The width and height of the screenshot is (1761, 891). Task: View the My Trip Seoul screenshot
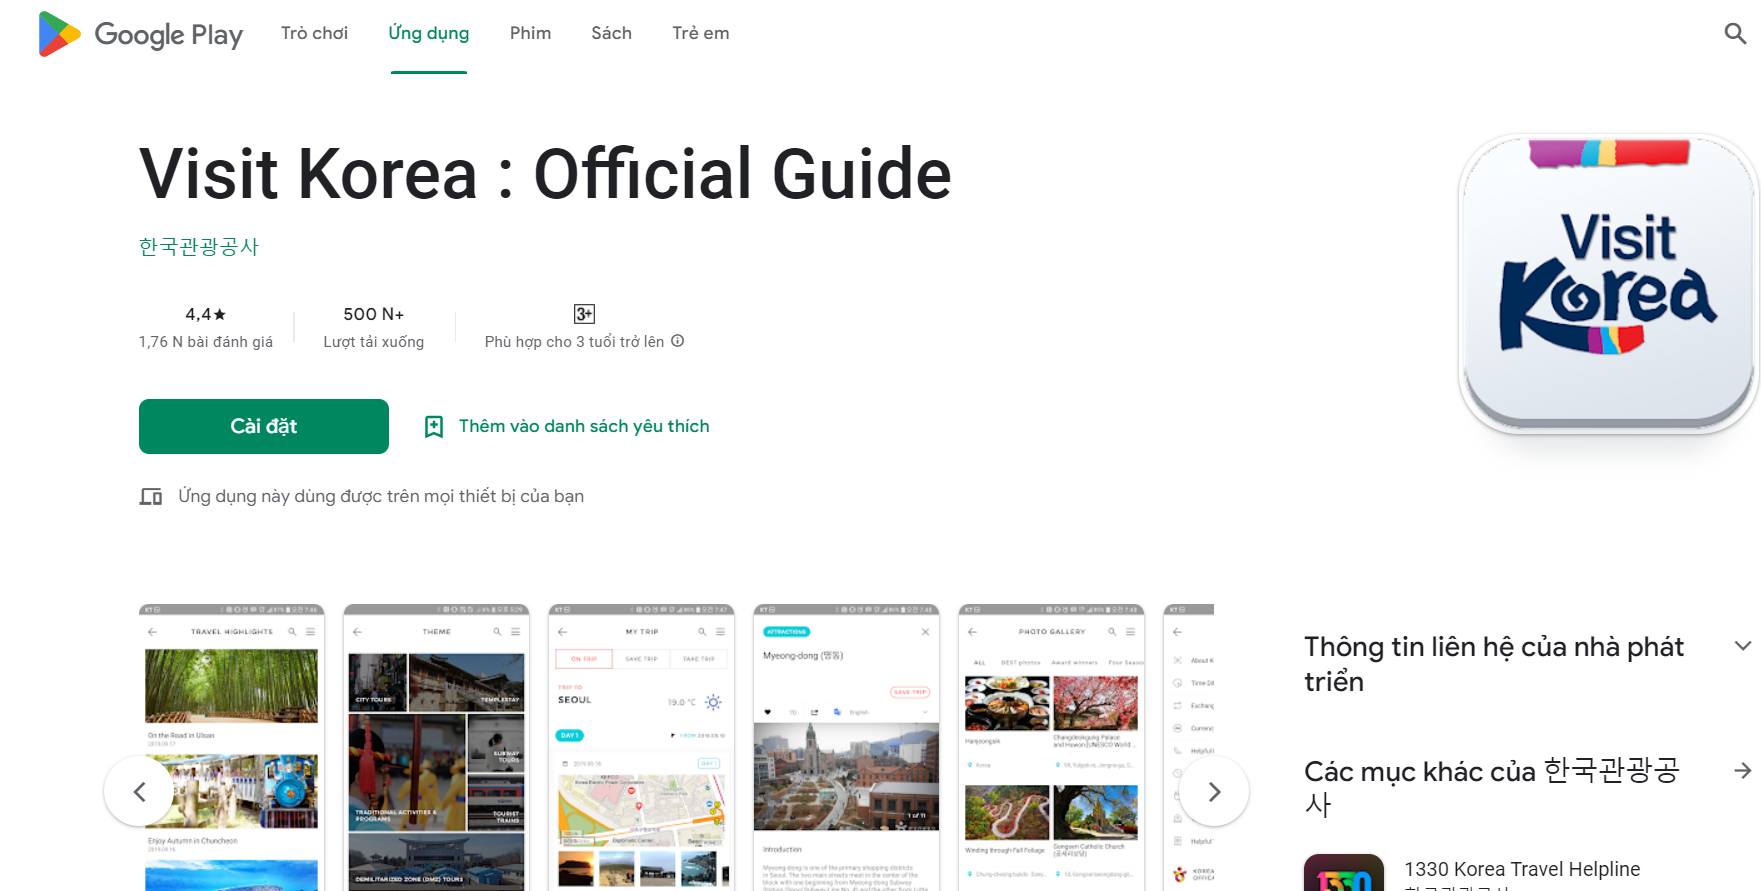click(641, 747)
